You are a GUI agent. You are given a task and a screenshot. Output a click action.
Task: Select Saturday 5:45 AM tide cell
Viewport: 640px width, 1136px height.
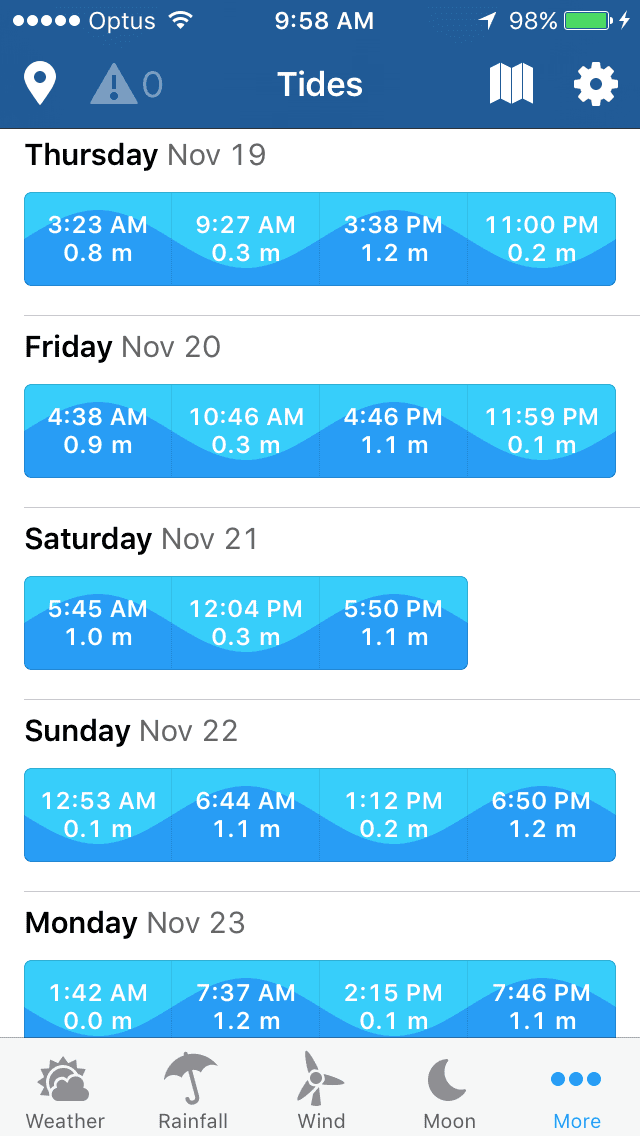point(98,623)
